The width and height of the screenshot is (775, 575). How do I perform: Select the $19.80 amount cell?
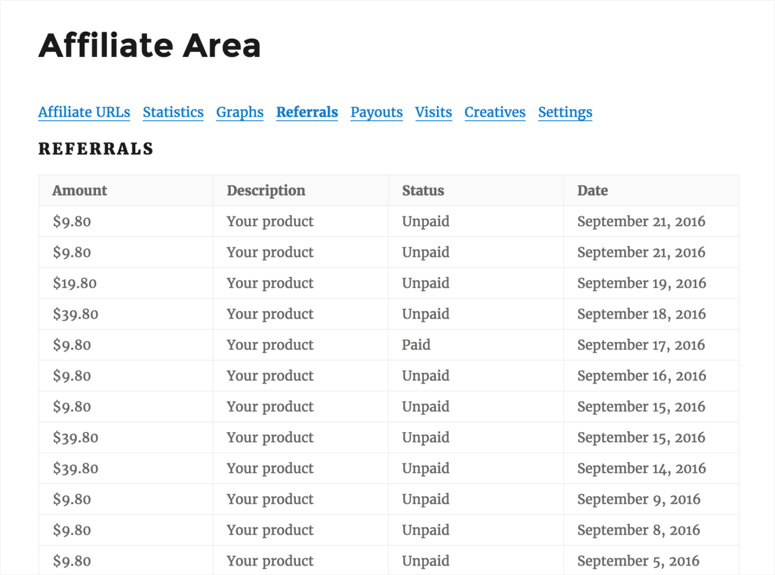tap(75, 283)
